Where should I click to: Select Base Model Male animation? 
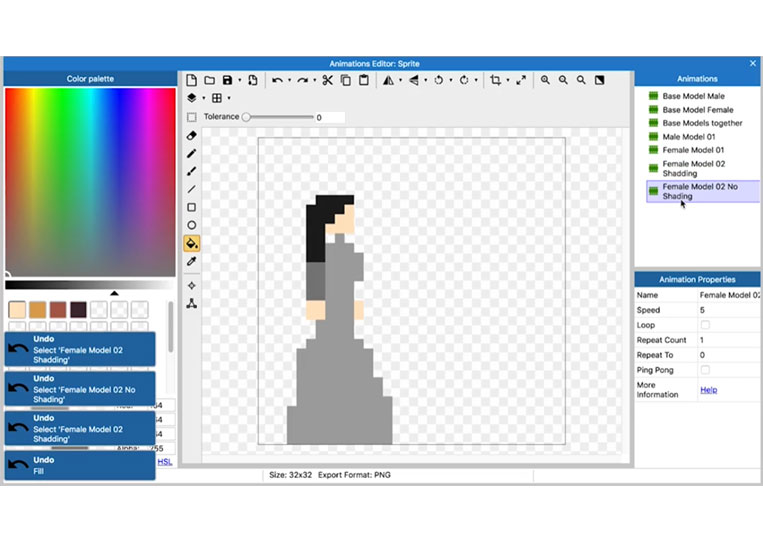(x=693, y=96)
